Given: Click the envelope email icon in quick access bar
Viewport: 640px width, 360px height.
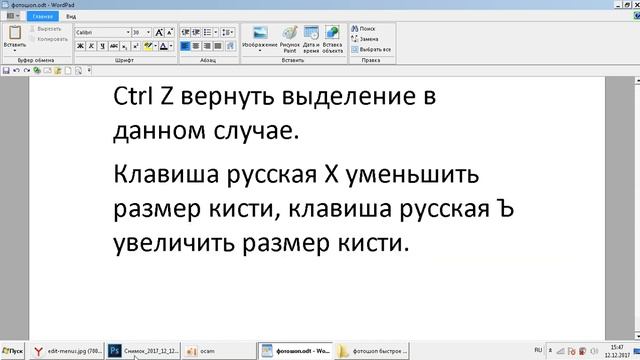Looking at the screenshot, I should pyautogui.click(x=47, y=71).
